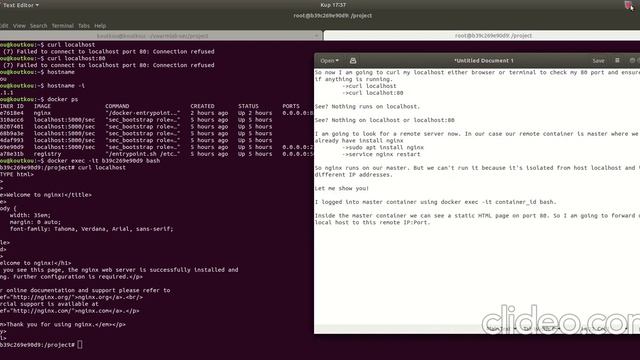Open the Tabs menu in terminal
Screen dimensions: 640x360
(84, 26)
